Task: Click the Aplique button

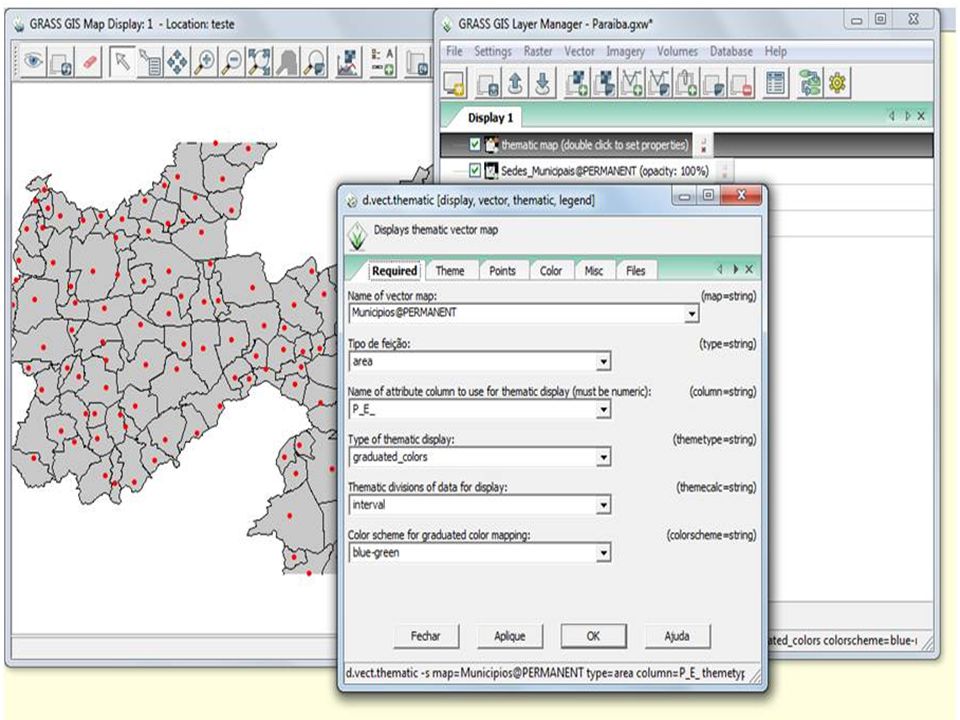Action: (x=509, y=636)
